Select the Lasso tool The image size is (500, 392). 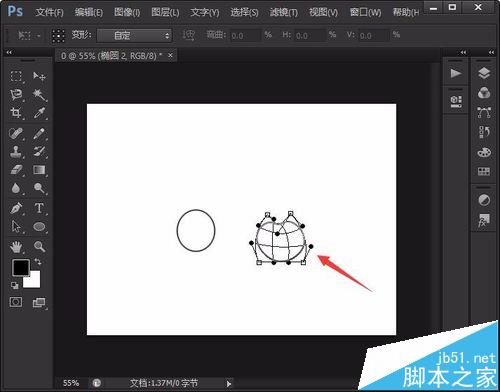[16, 95]
